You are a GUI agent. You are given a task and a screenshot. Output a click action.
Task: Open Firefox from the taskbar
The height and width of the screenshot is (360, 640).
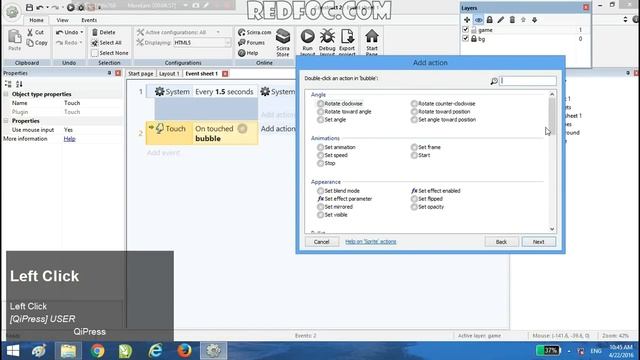pos(184,351)
